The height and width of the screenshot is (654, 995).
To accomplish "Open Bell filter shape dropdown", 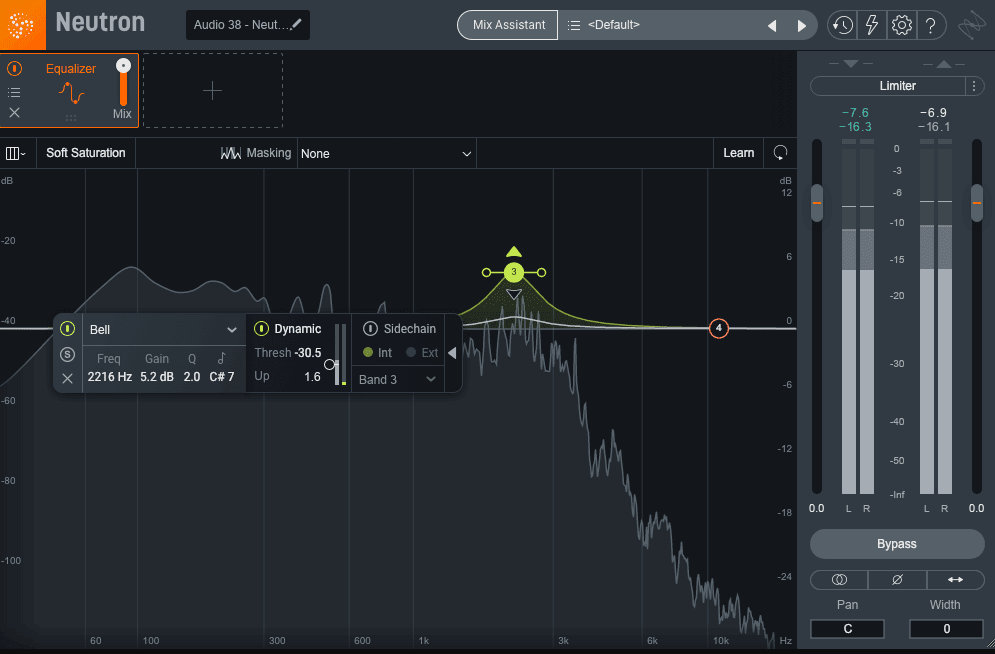I will click(x=163, y=330).
